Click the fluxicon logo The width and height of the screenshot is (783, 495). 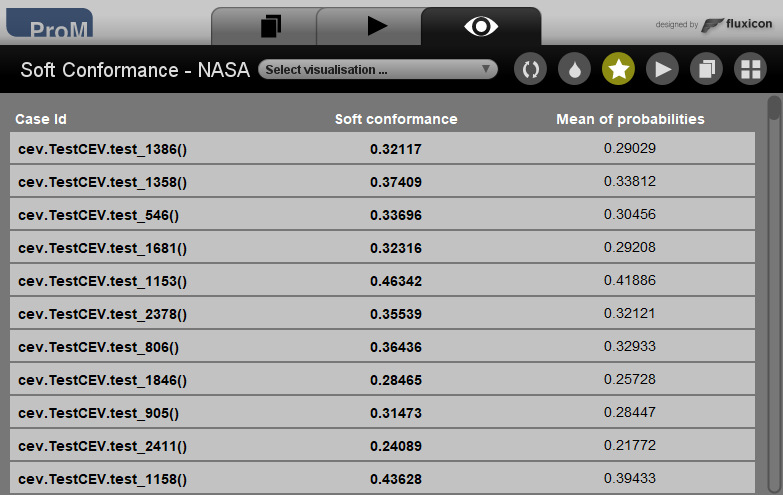tap(737, 25)
